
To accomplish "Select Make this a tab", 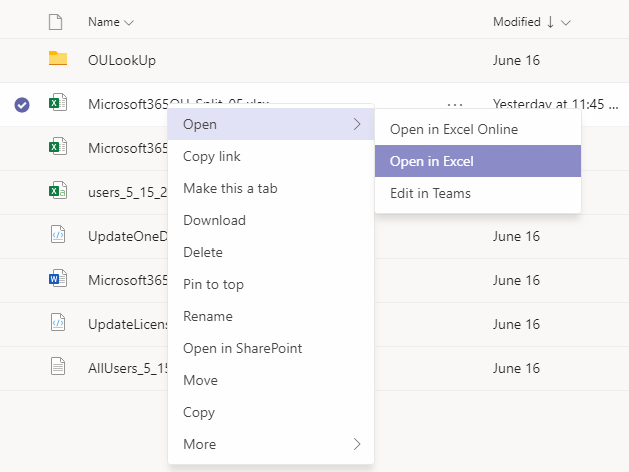I will coord(230,188).
